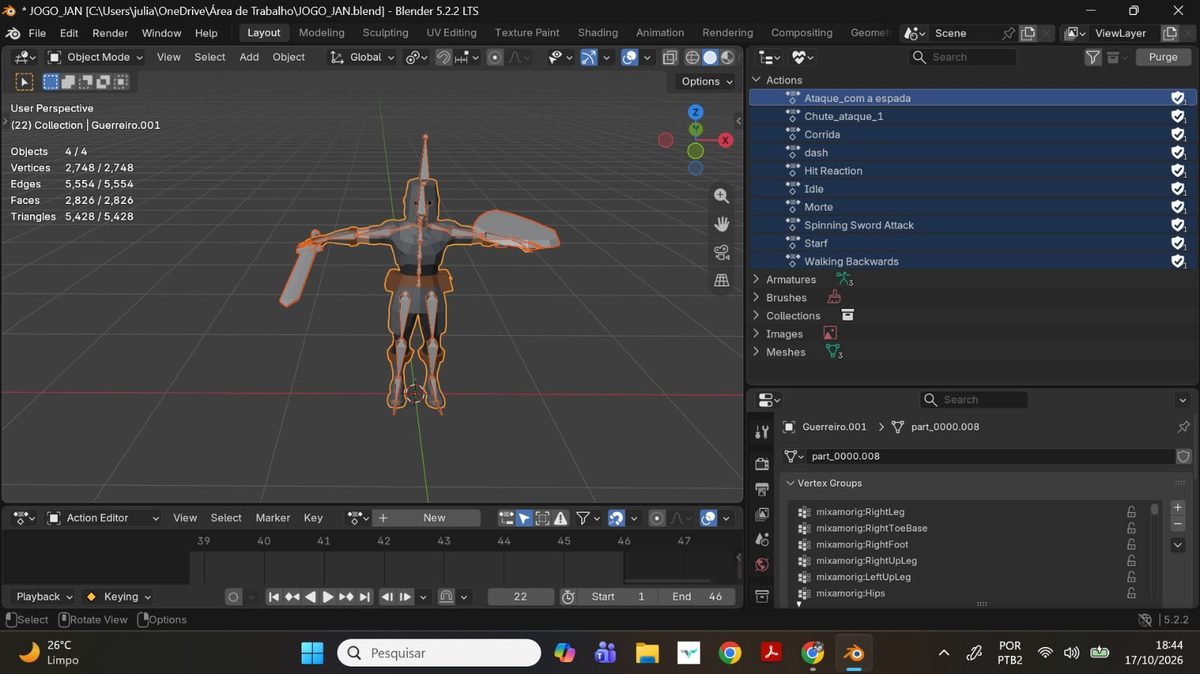Viewport: 1200px width, 674px height.
Task: Open the Playback popover
Action: 44,597
